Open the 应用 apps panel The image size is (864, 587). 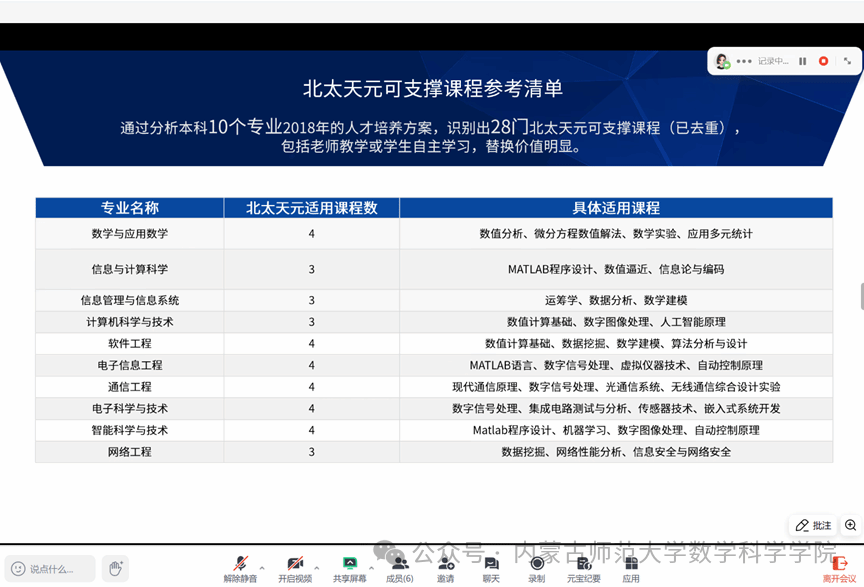click(631, 565)
